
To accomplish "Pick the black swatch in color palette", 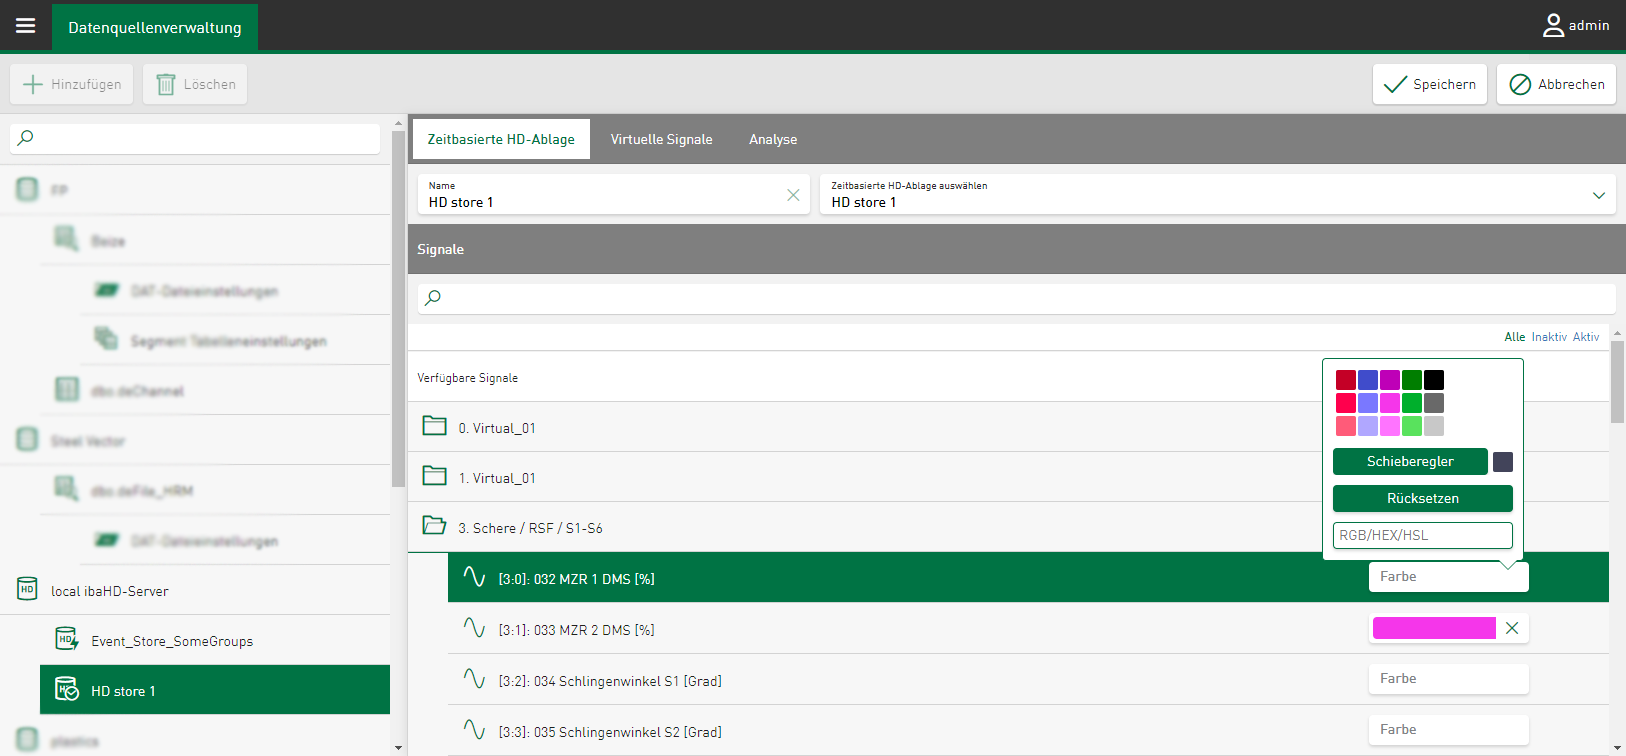I will [x=1434, y=380].
